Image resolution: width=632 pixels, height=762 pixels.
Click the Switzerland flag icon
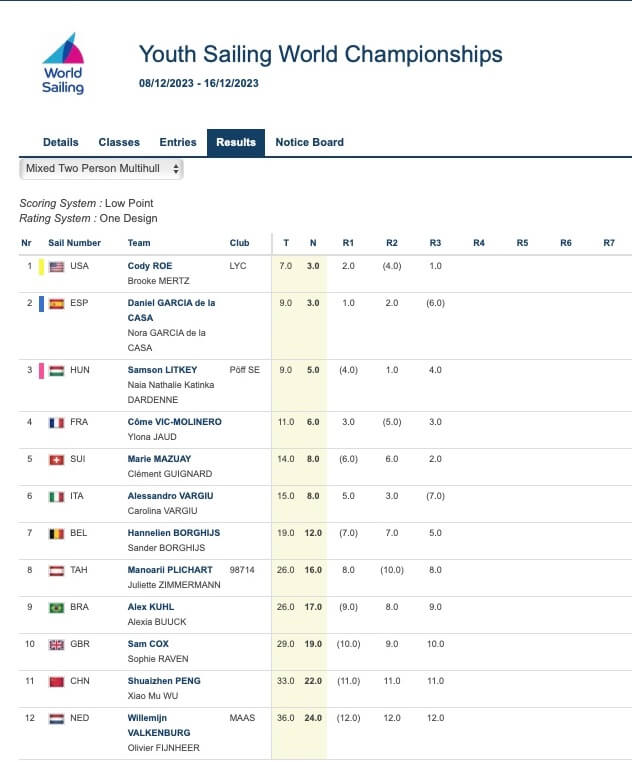[x=57, y=460]
